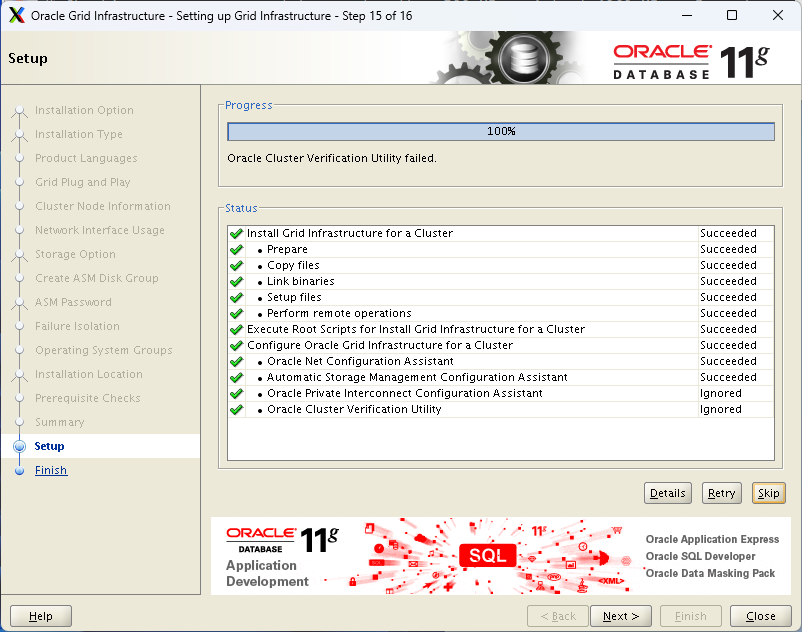This screenshot has height=632, width=802.
Task: Select ASM Password step in sidebar
Action: 73,302
